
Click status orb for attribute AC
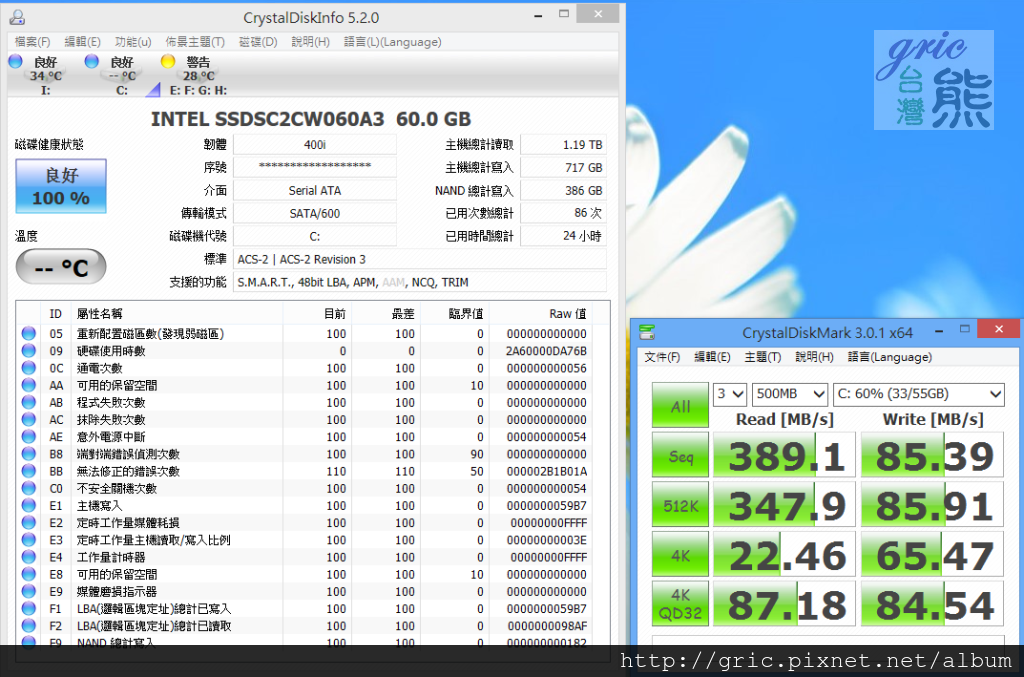(29, 420)
